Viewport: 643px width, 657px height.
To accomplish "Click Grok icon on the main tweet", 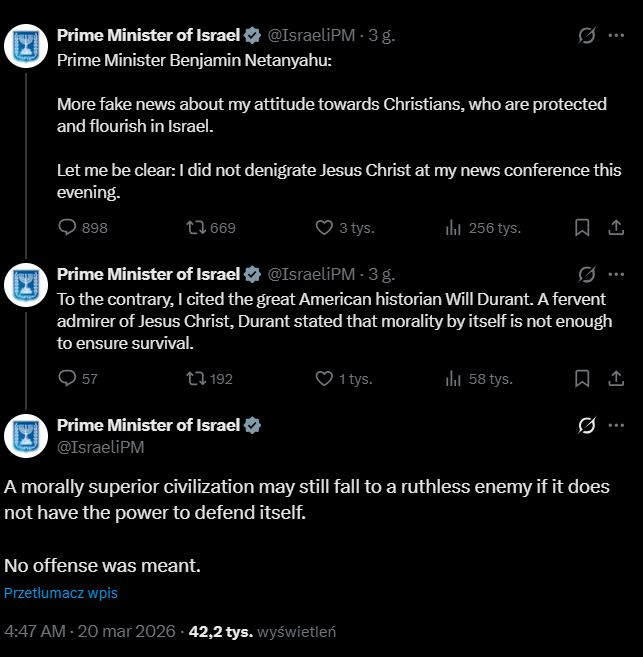I will 588,425.
